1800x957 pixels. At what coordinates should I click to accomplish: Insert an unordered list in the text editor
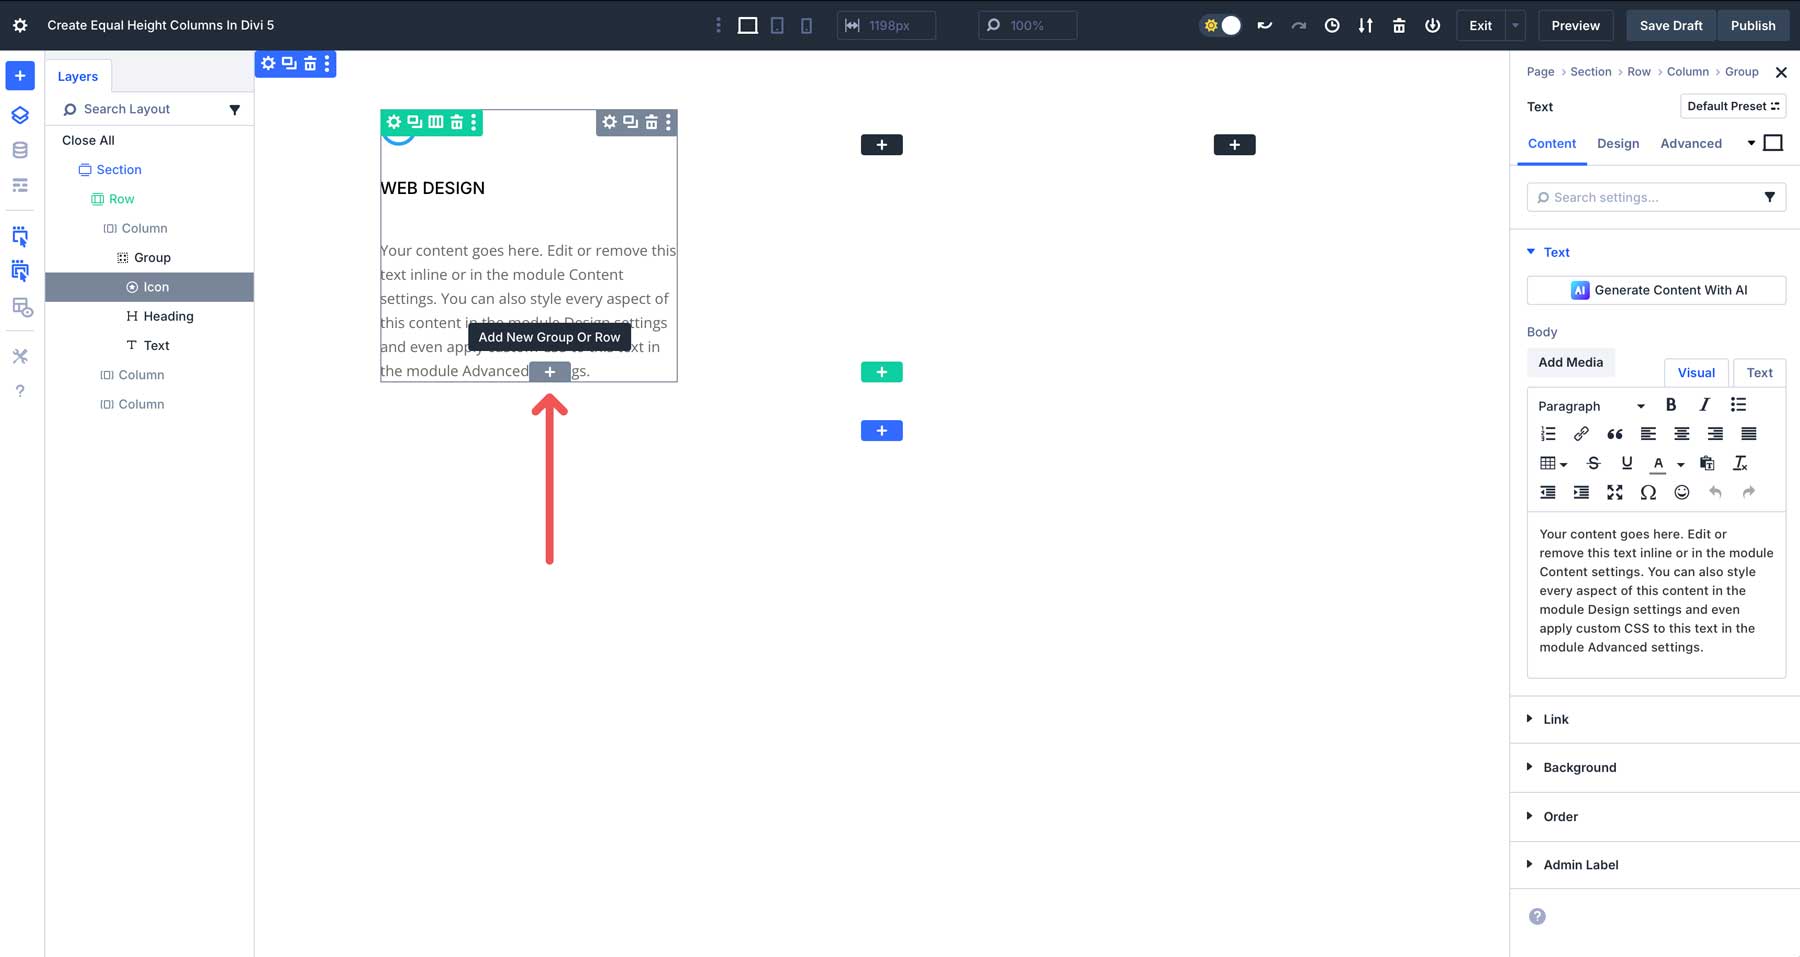(1738, 405)
